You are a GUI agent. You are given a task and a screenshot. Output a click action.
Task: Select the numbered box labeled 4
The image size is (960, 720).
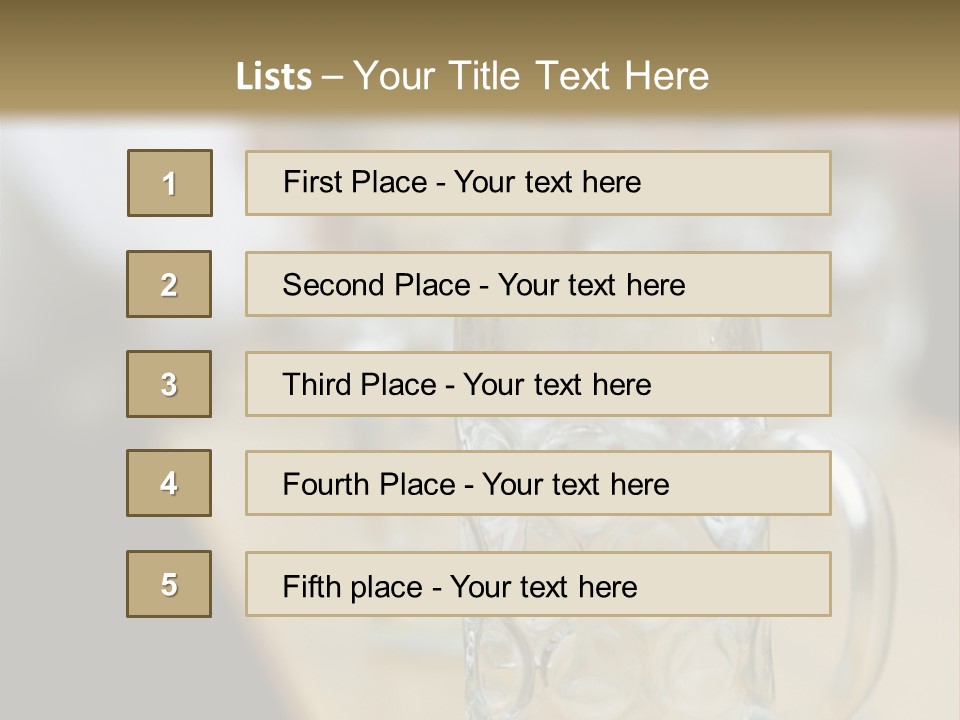click(x=169, y=483)
